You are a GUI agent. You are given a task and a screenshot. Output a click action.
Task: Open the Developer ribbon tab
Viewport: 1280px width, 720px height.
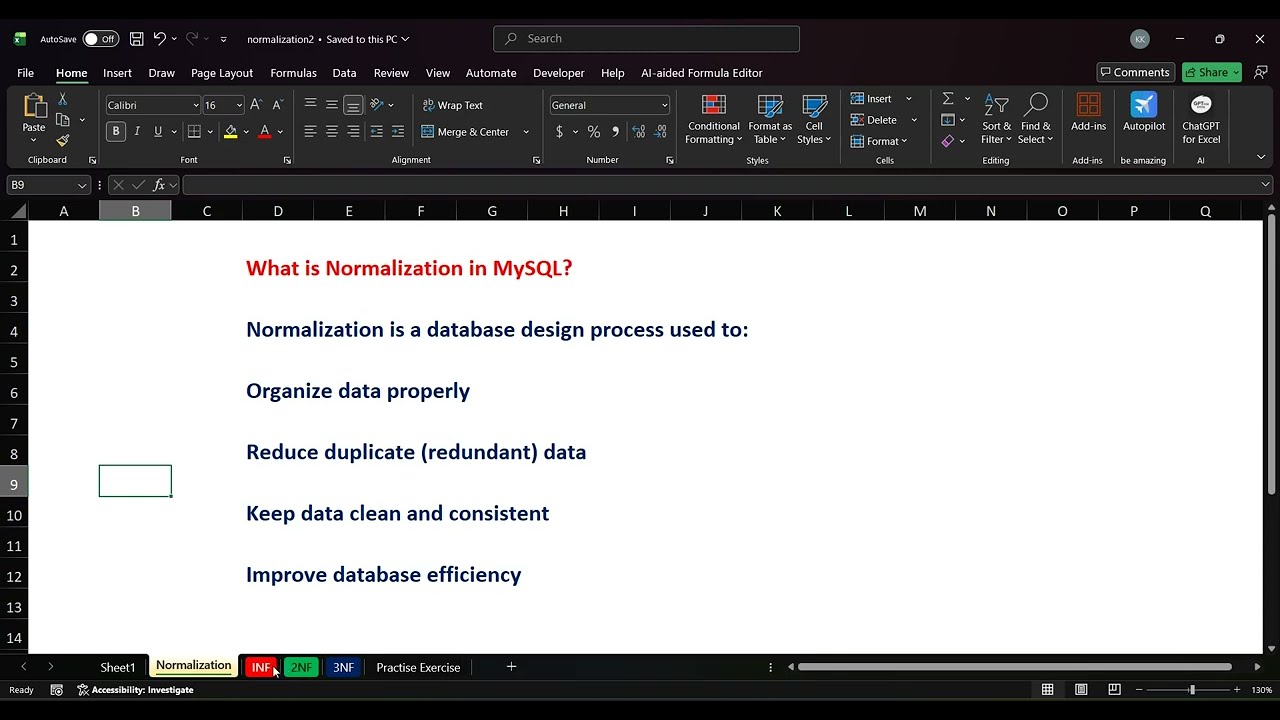click(x=558, y=73)
